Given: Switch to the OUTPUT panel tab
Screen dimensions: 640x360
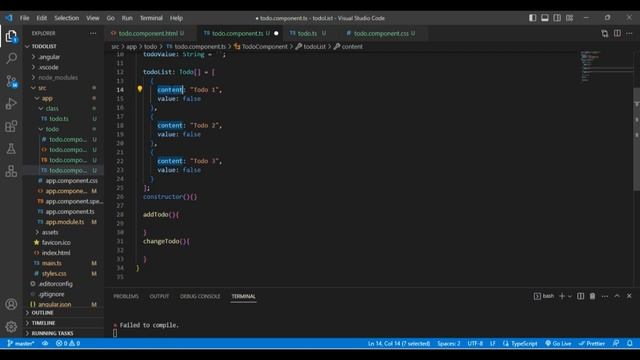Looking at the screenshot, I should (159, 296).
